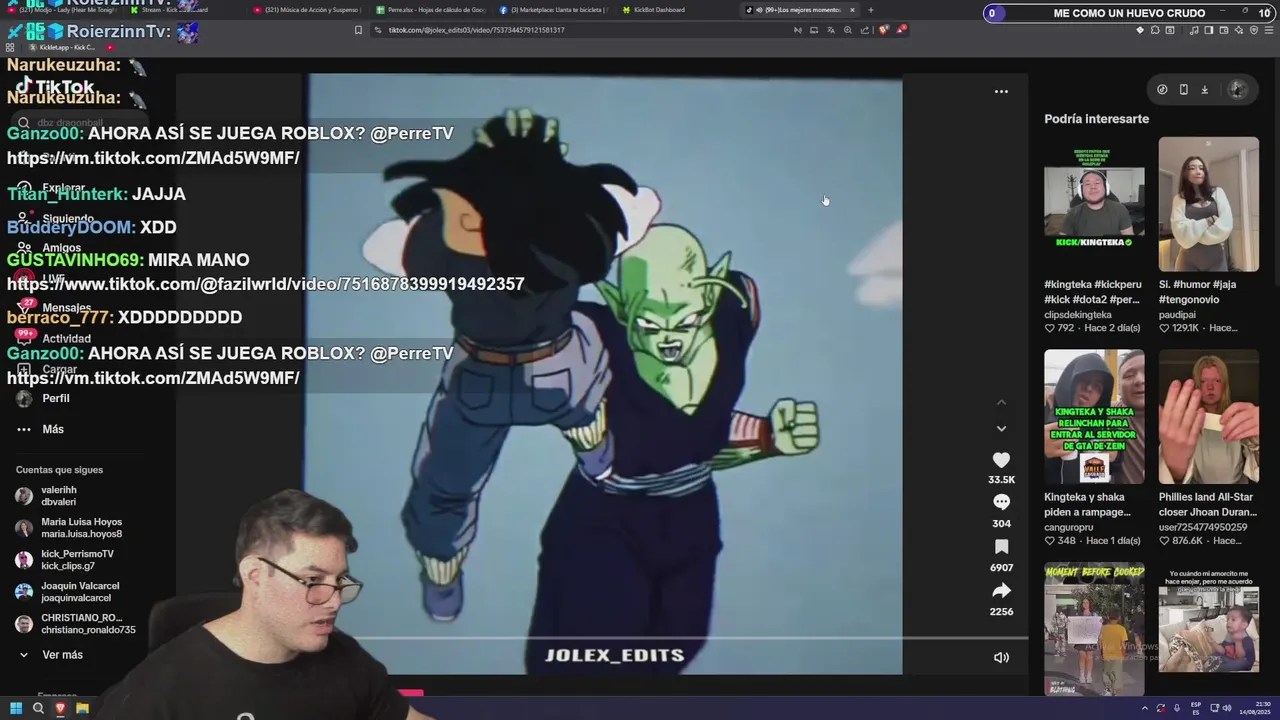
Task: Toggle the browser sidebar panel icon
Action: point(1209,30)
